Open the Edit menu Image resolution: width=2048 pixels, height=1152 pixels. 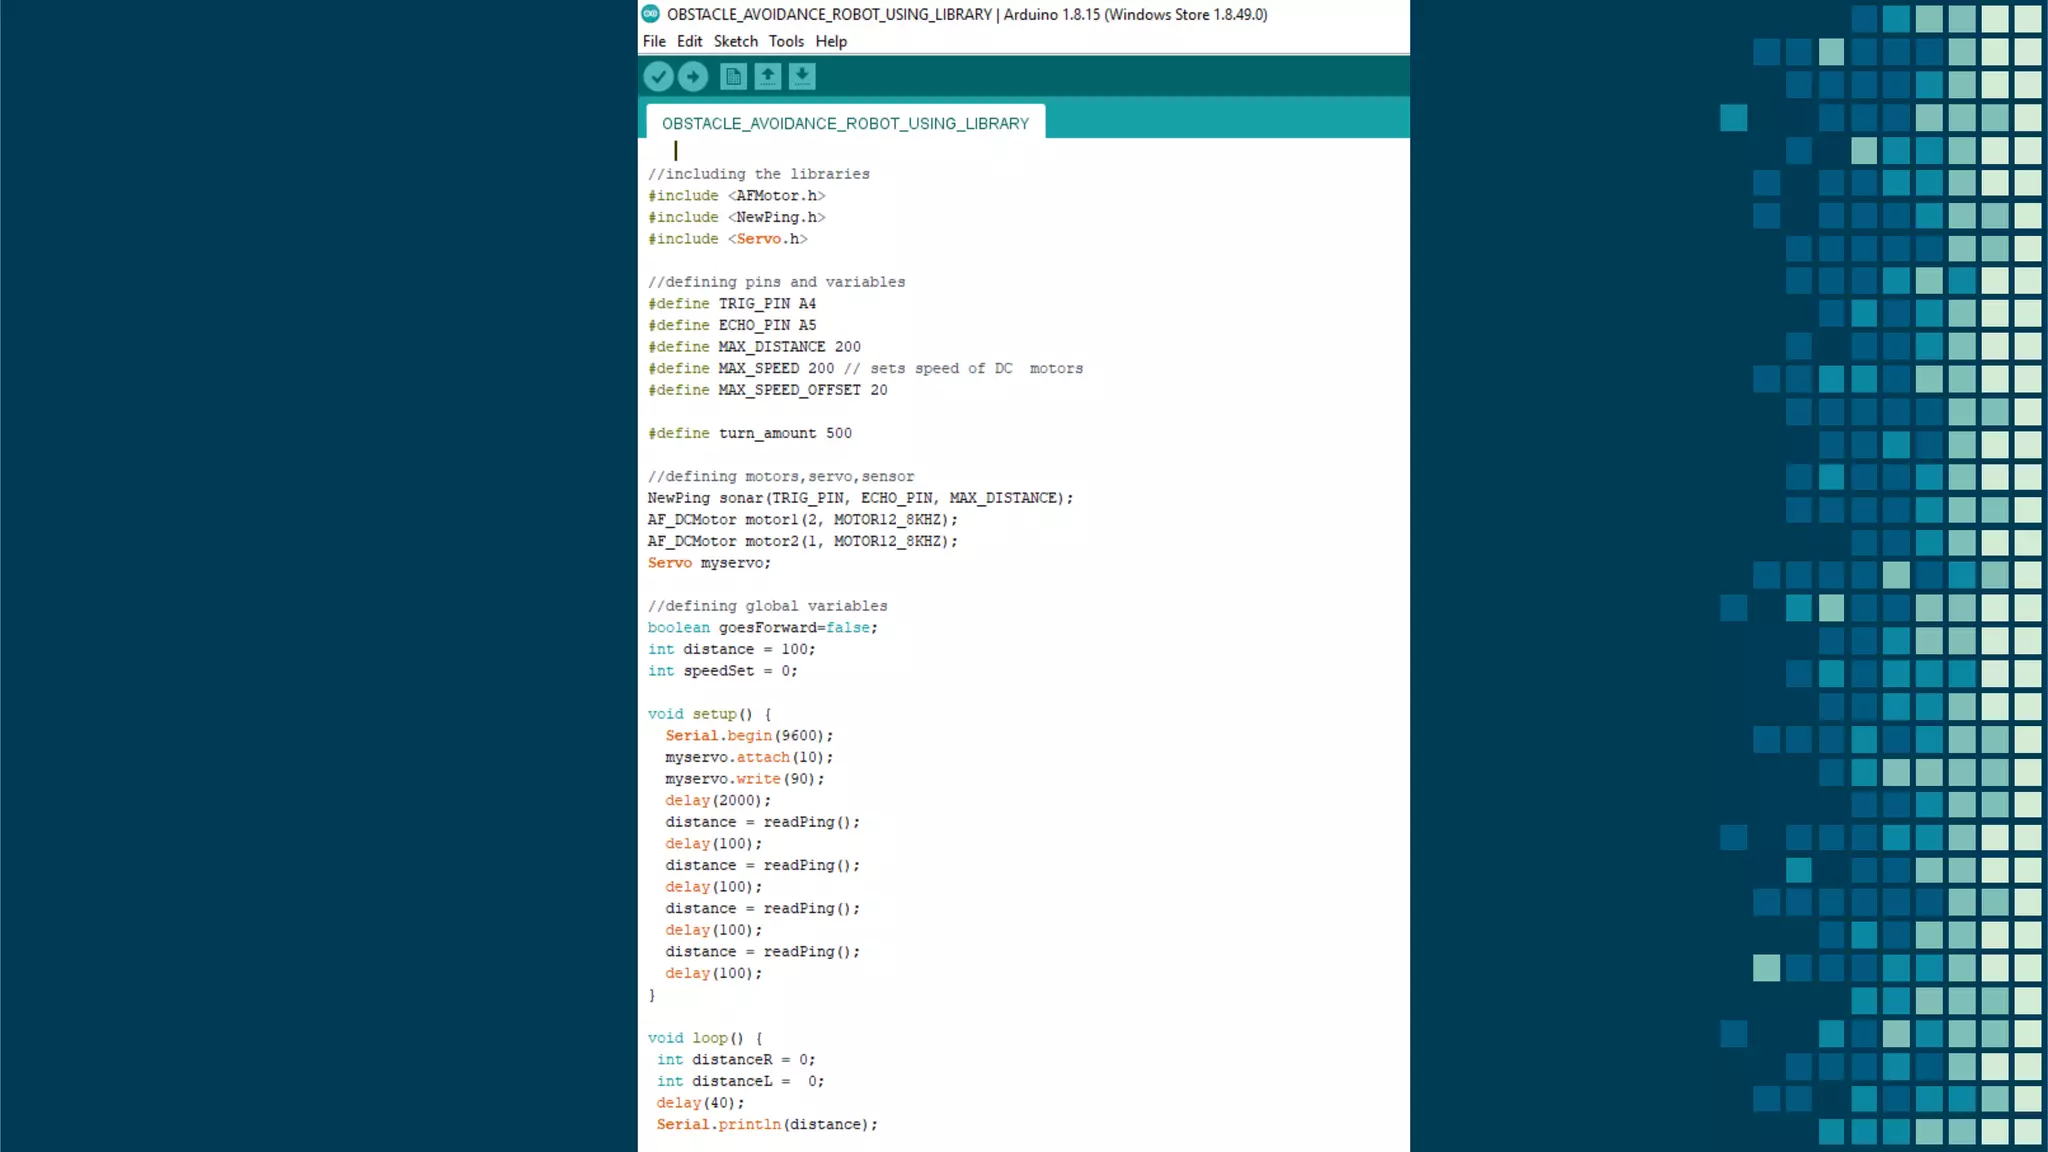coord(689,41)
